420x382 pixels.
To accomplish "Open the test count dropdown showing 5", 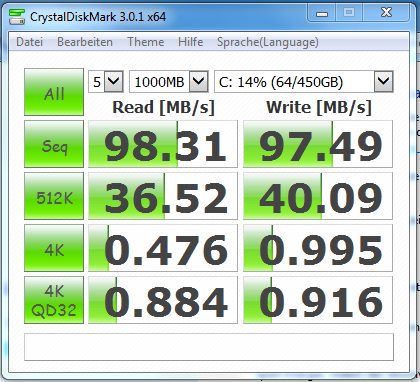I will (x=106, y=81).
